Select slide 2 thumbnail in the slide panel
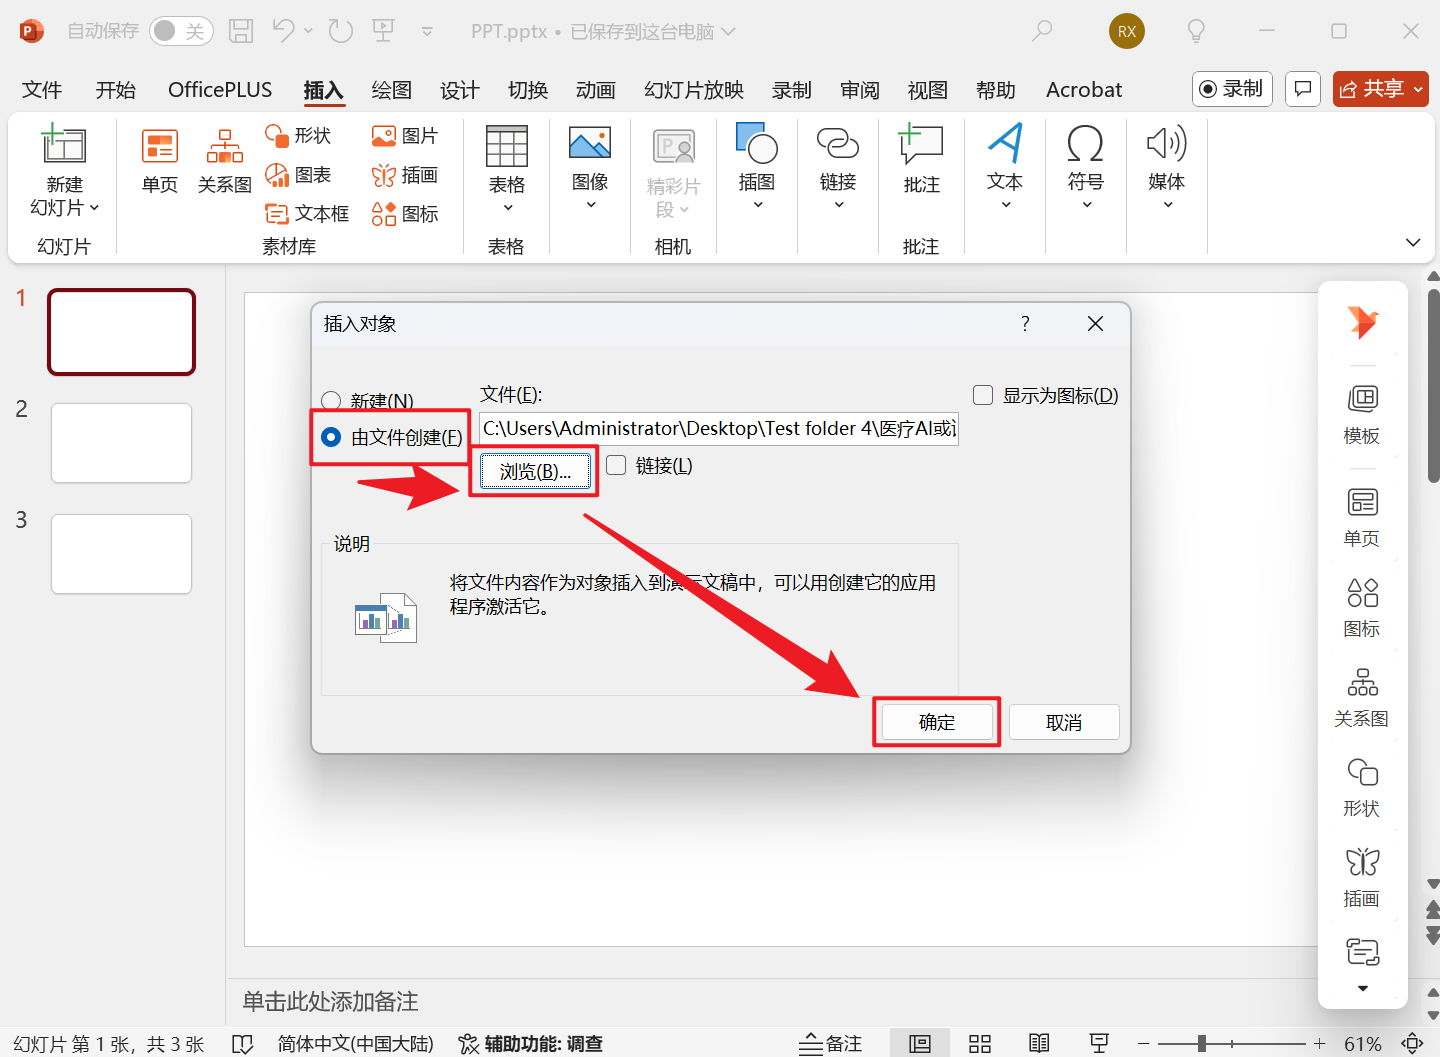 (121, 443)
